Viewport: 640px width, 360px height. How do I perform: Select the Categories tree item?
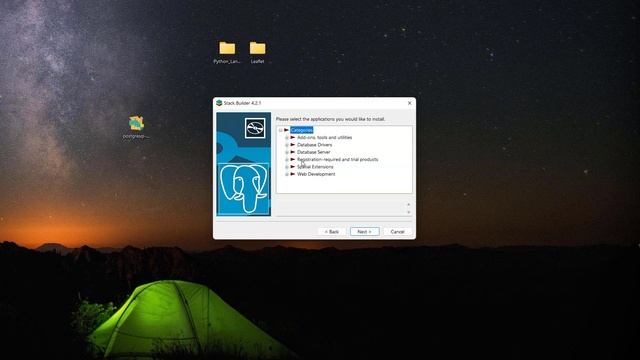pos(302,130)
